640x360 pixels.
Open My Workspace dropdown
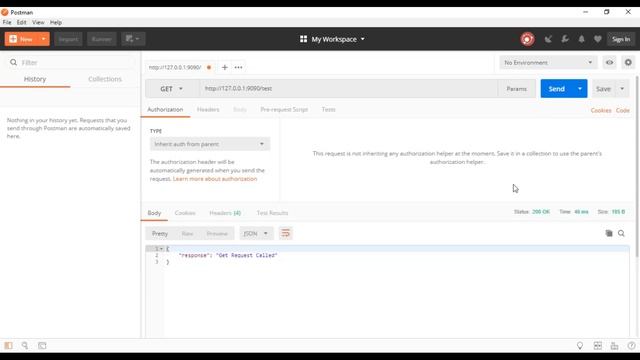tap(332, 39)
